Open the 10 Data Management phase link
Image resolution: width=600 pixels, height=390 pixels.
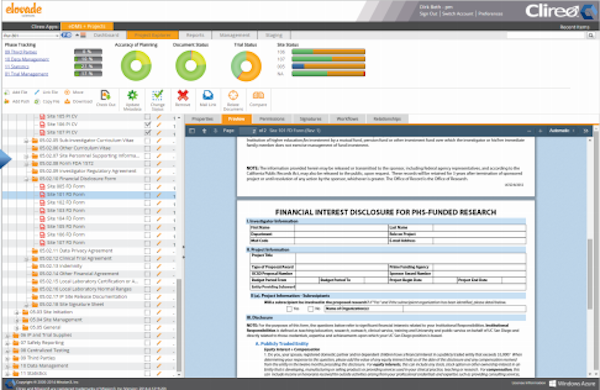pos(27,59)
